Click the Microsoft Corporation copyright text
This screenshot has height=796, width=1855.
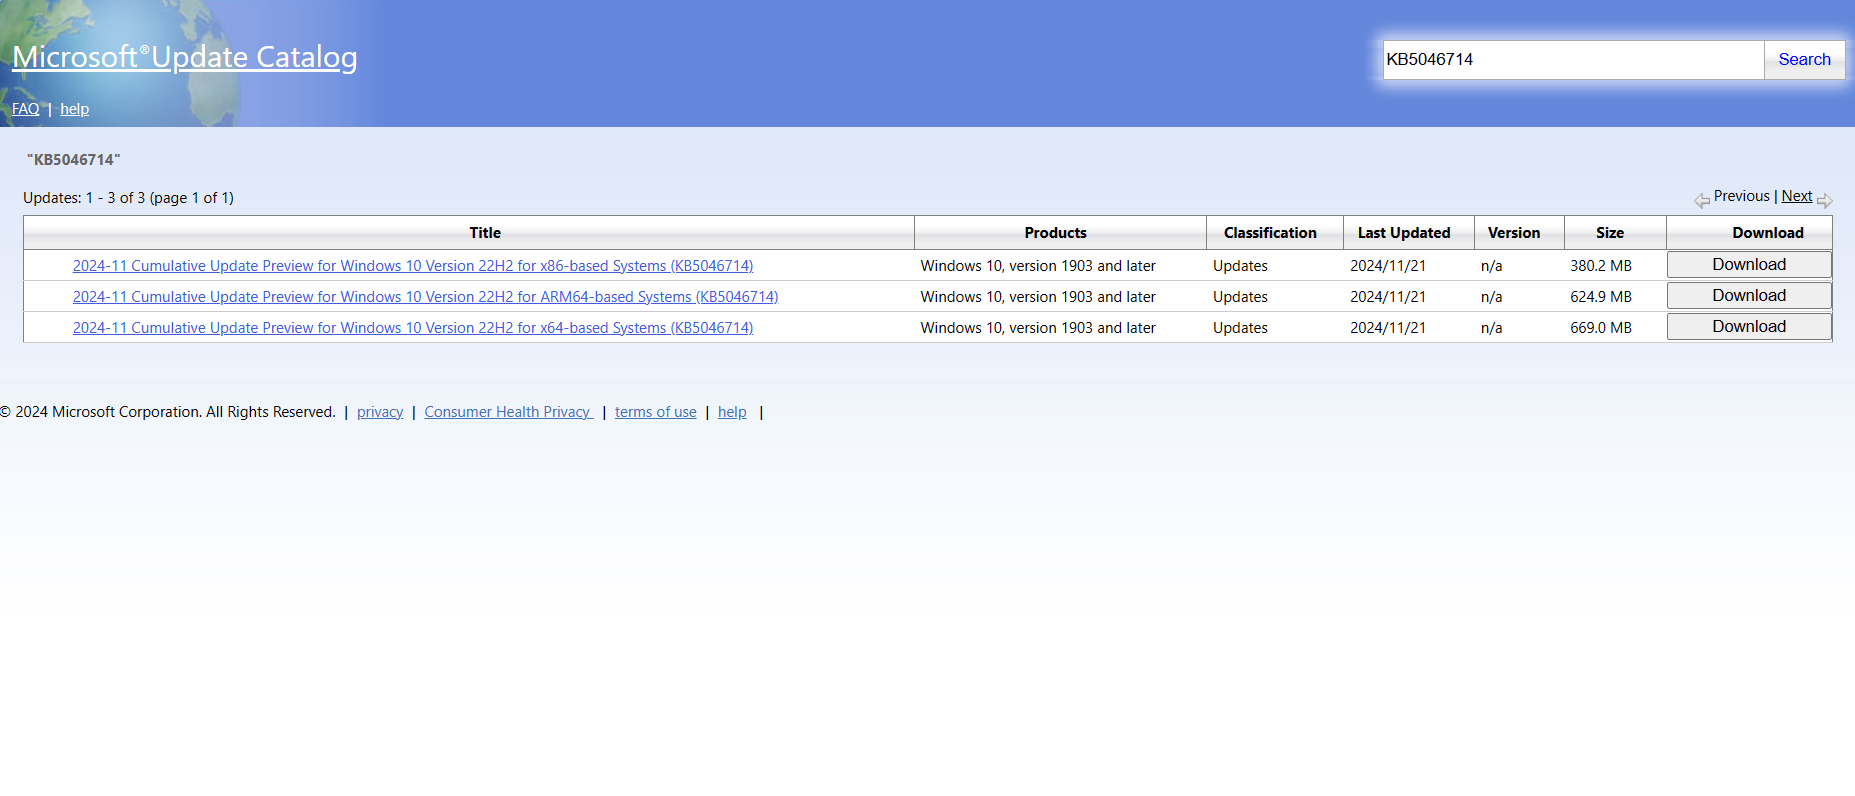168,412
